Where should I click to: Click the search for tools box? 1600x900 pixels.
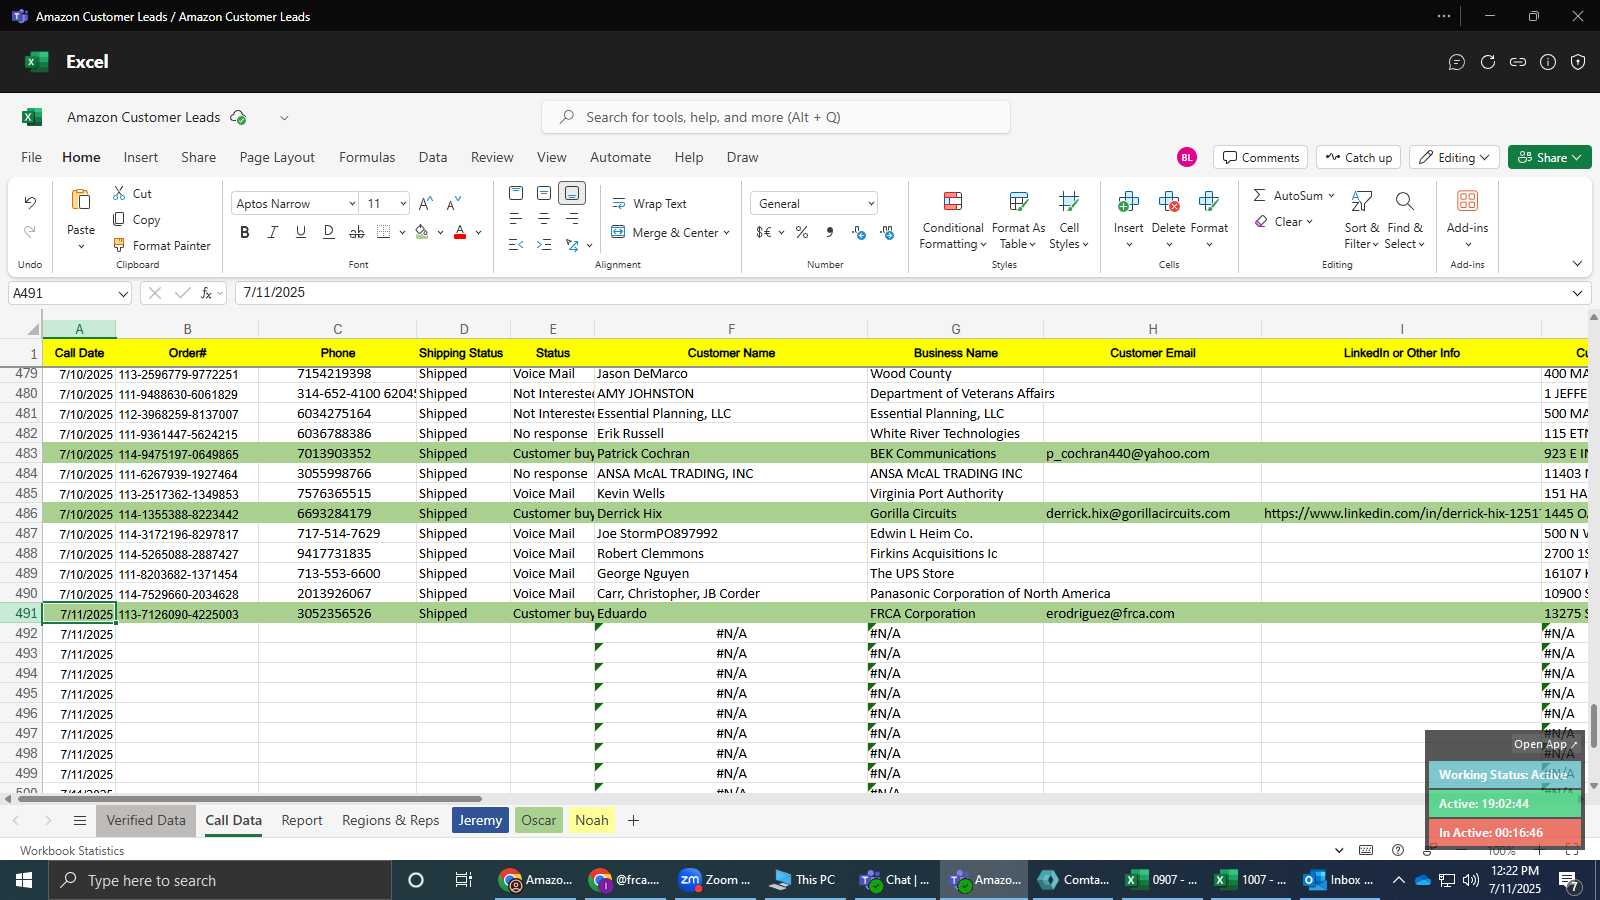pos(776,117)
